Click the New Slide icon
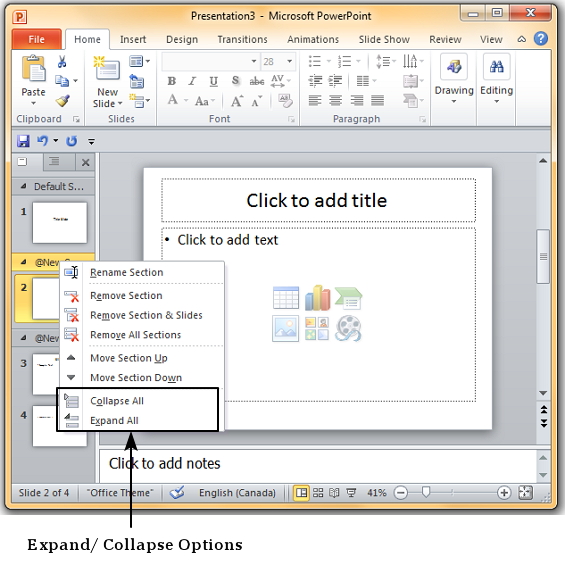565x565 pixels. point(107,68)
